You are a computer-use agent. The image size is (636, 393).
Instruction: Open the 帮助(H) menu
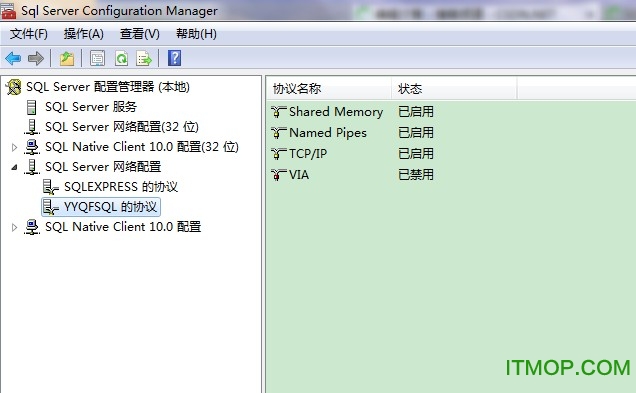[196, 34]
